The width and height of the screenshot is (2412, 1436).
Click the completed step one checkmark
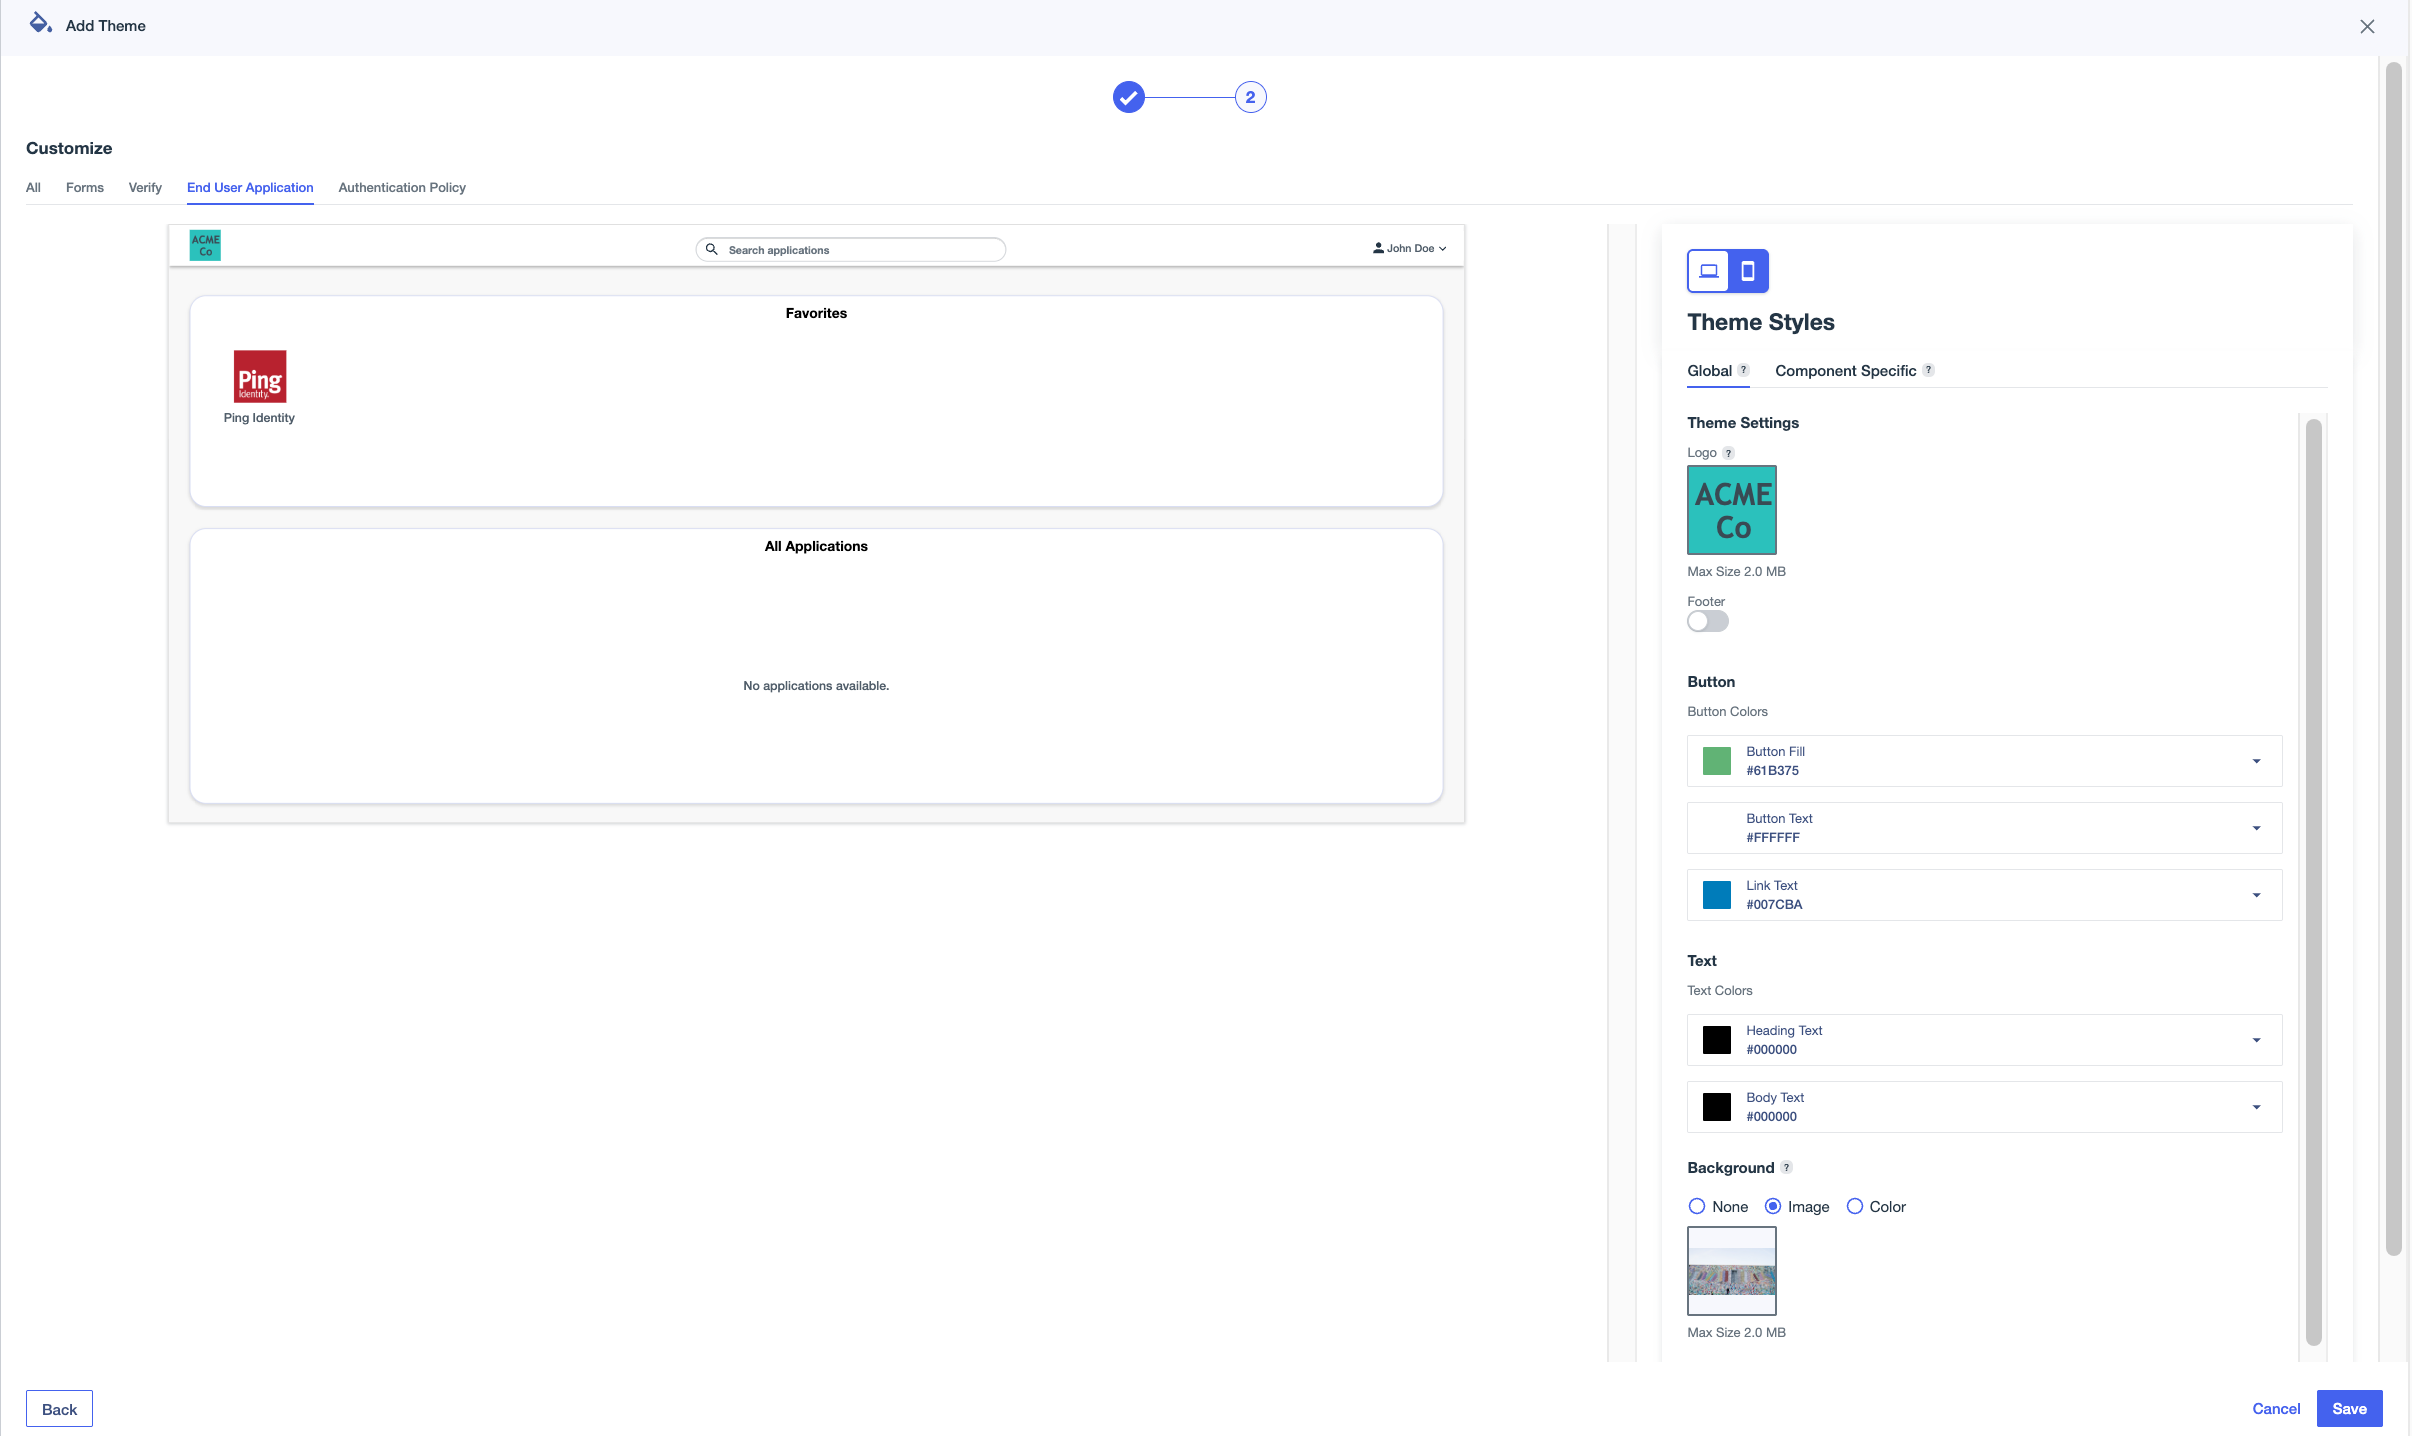point(1128,97)
